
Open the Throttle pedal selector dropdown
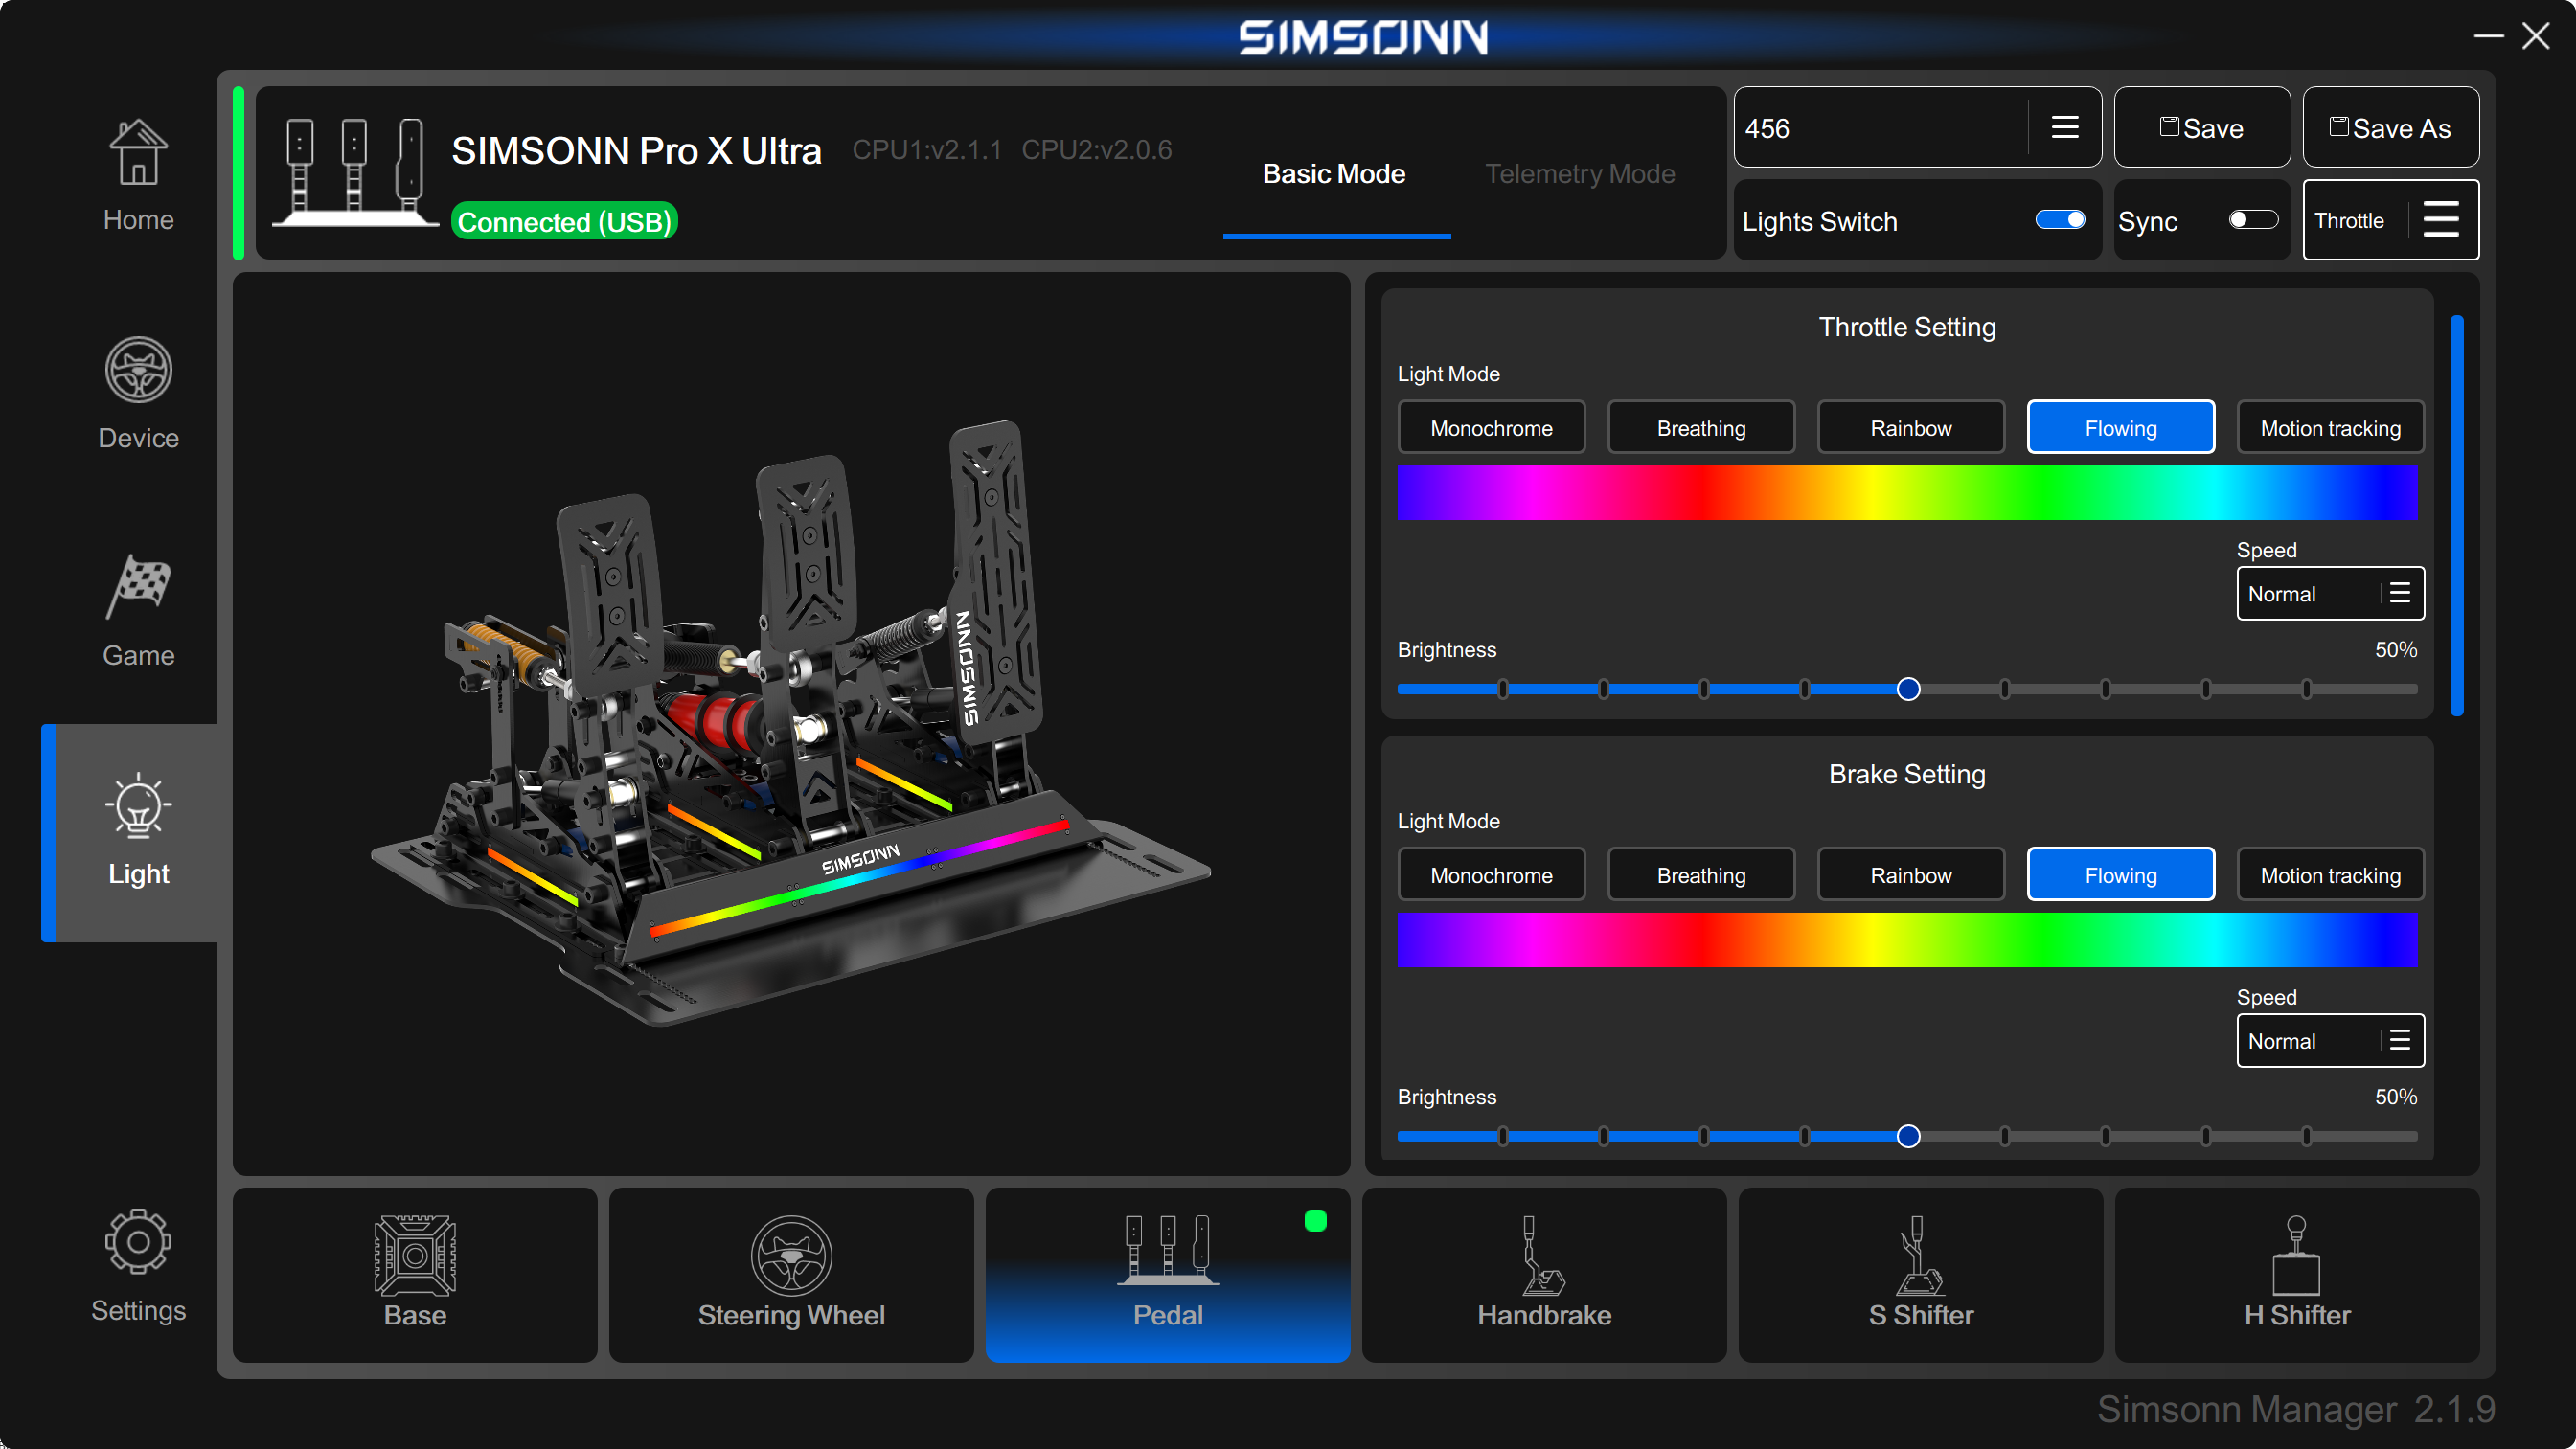[2391, 220]
